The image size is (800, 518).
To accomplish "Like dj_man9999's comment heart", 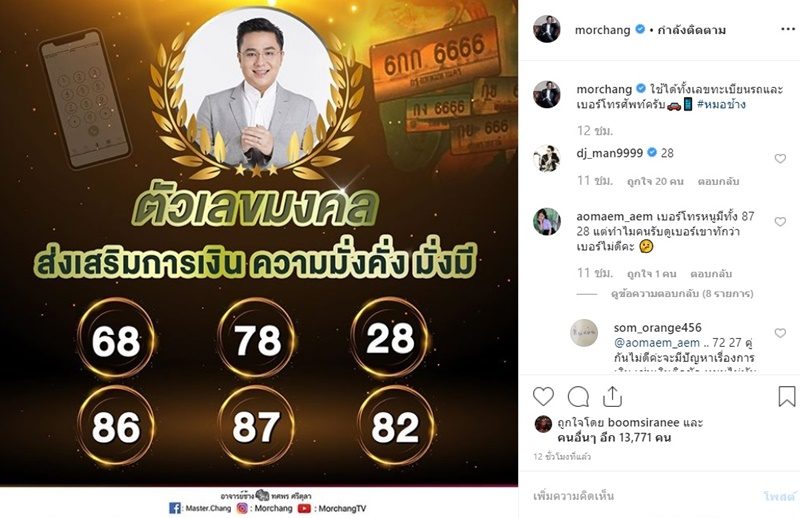I will click(780, 158).
